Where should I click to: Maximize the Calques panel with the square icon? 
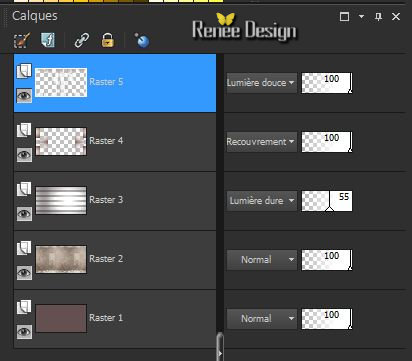pos(344,17)
